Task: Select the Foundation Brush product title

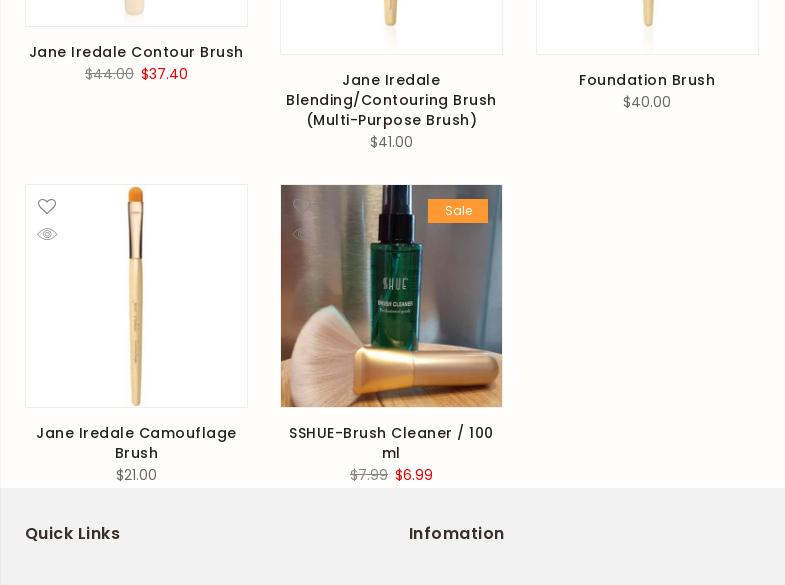Action: 647,80
